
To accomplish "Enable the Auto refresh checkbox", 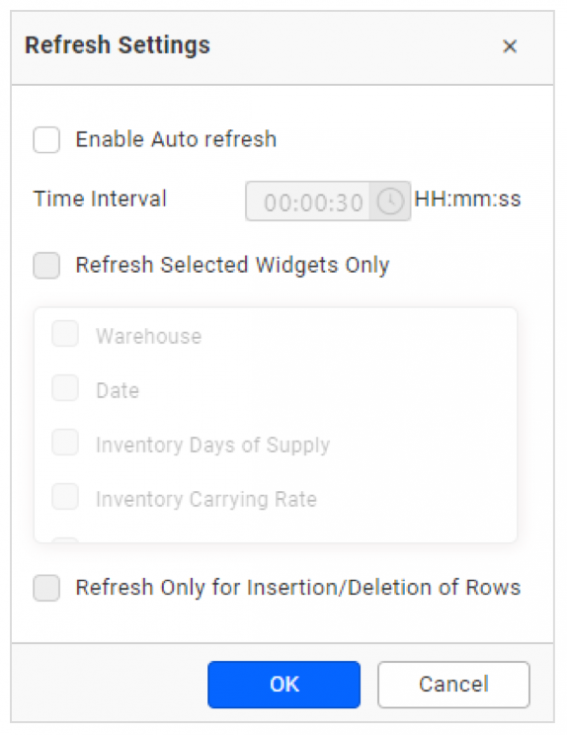I will click(x=46, y=140).
